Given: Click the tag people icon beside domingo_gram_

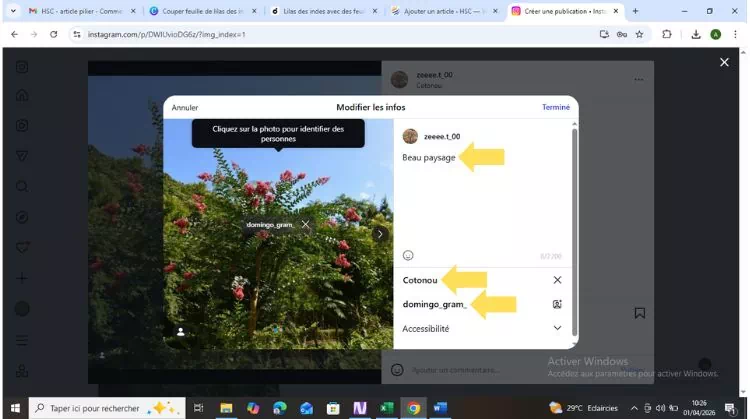Looking at the screenshot, I should [557, 304].
